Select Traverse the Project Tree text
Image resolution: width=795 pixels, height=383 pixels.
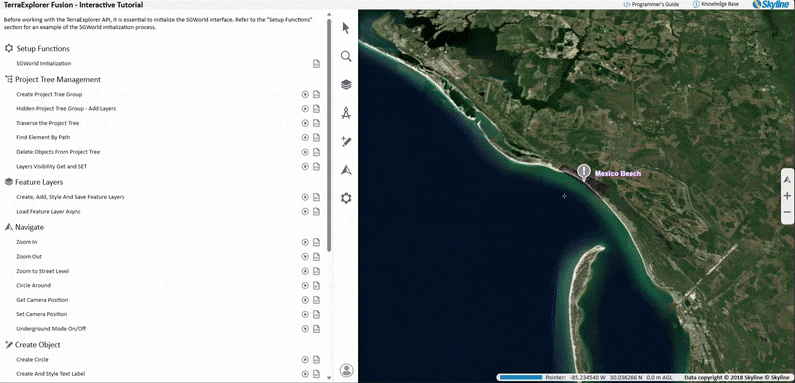coord(48,123)
